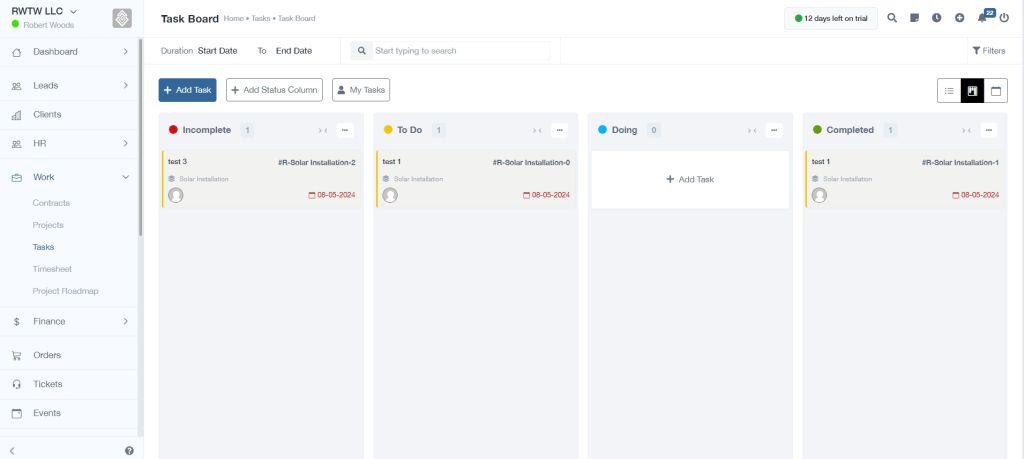Open the three-dot menu of Doing column
The image size is (1024, 459).
774,130
